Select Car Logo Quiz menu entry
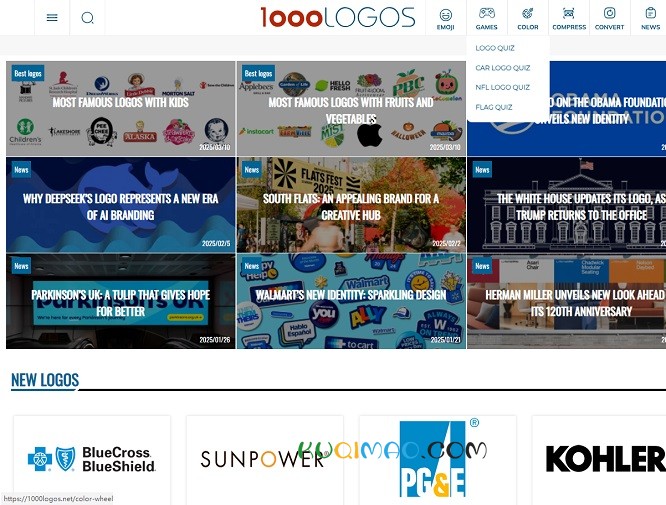666x505 pixels. pos(503,68)
